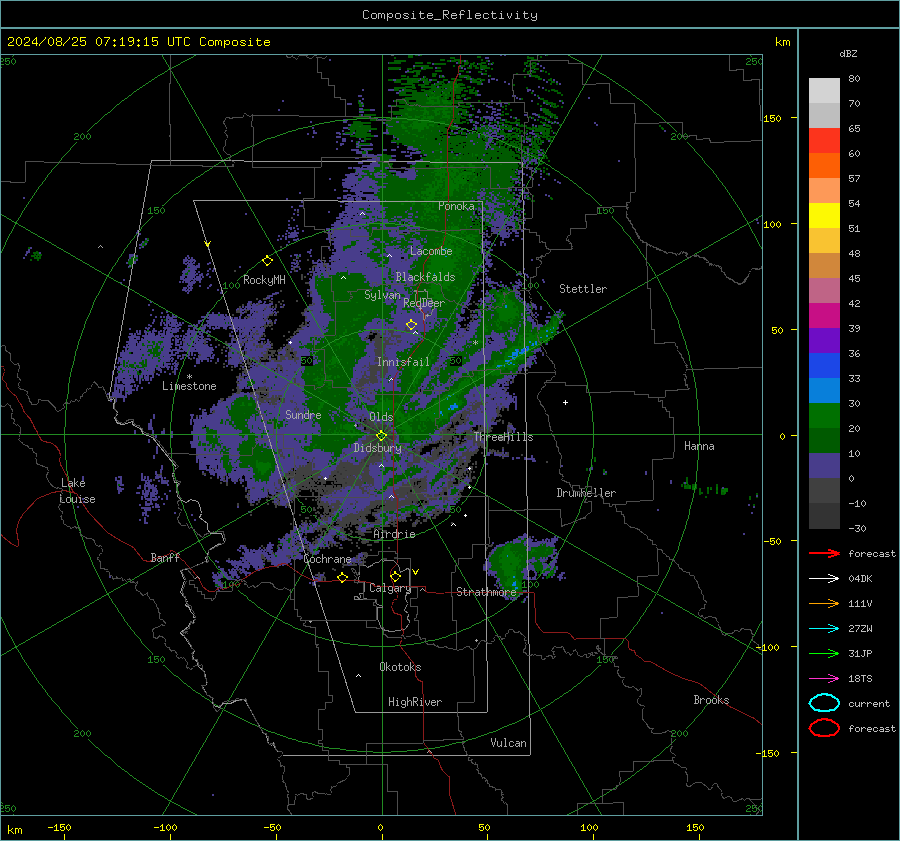
Task: Click the red forecast arrow in legend
Action: [824, 553]
